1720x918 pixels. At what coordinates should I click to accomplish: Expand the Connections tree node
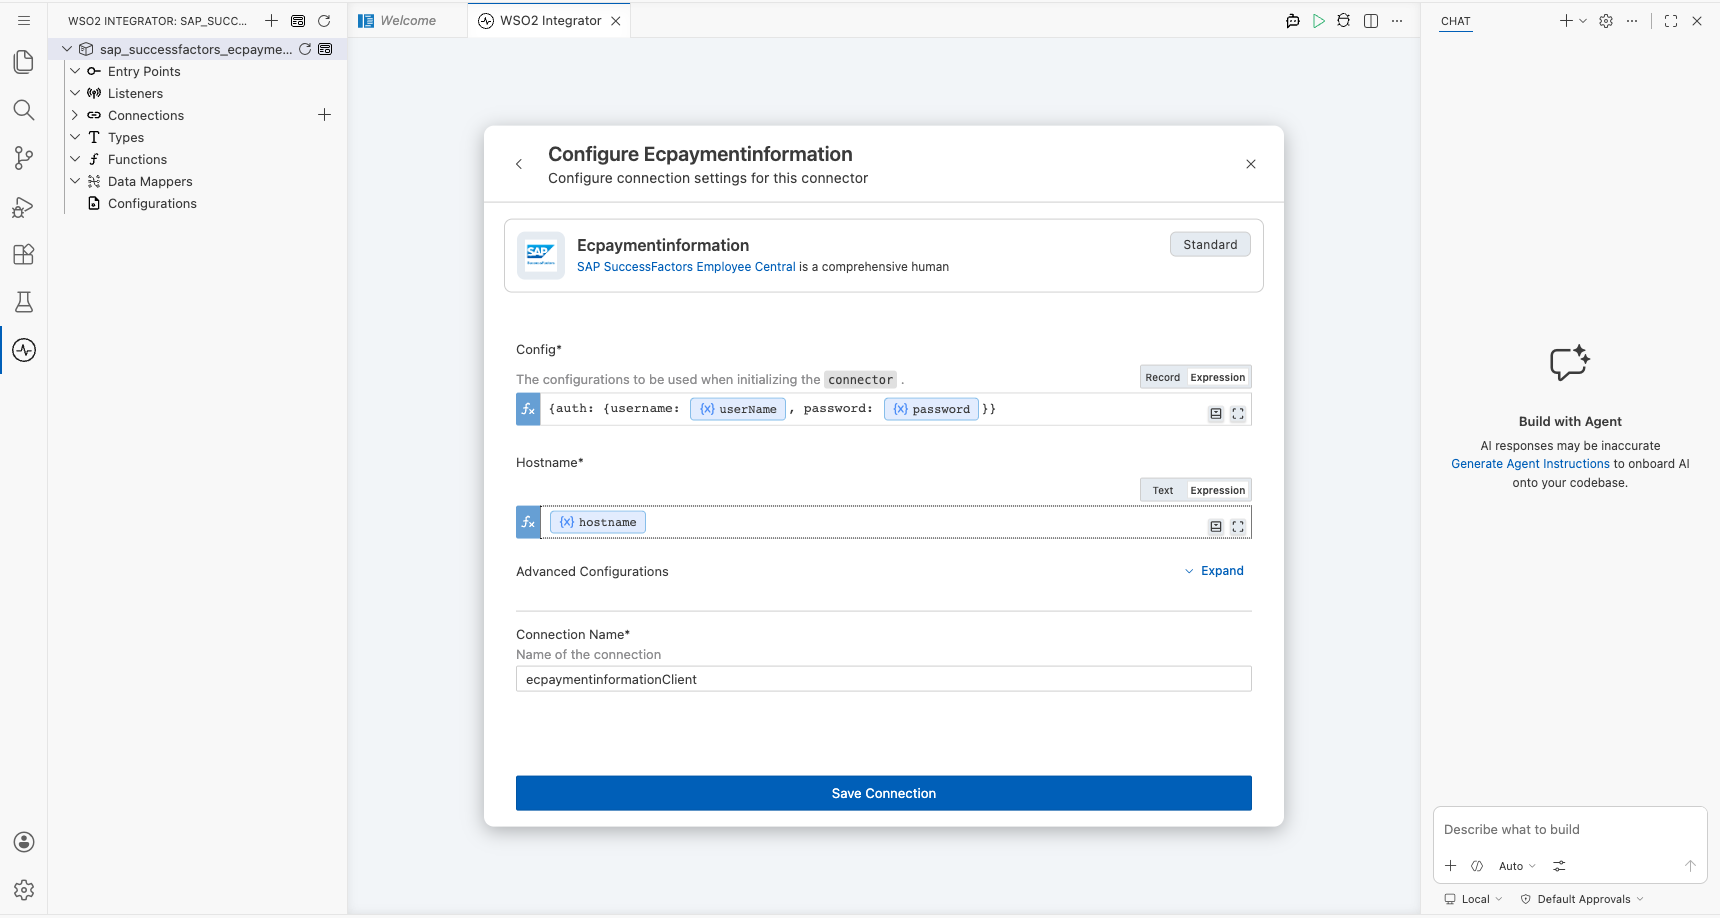pos(75,115)
